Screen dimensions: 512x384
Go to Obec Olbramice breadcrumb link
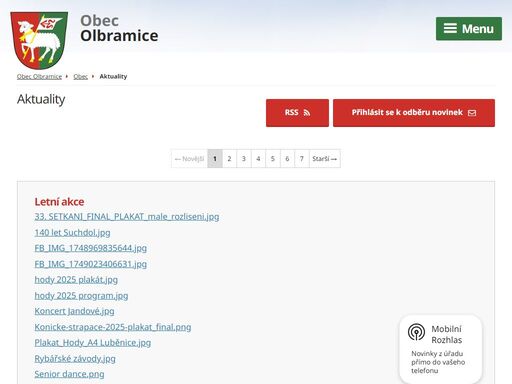pos(39,76)
